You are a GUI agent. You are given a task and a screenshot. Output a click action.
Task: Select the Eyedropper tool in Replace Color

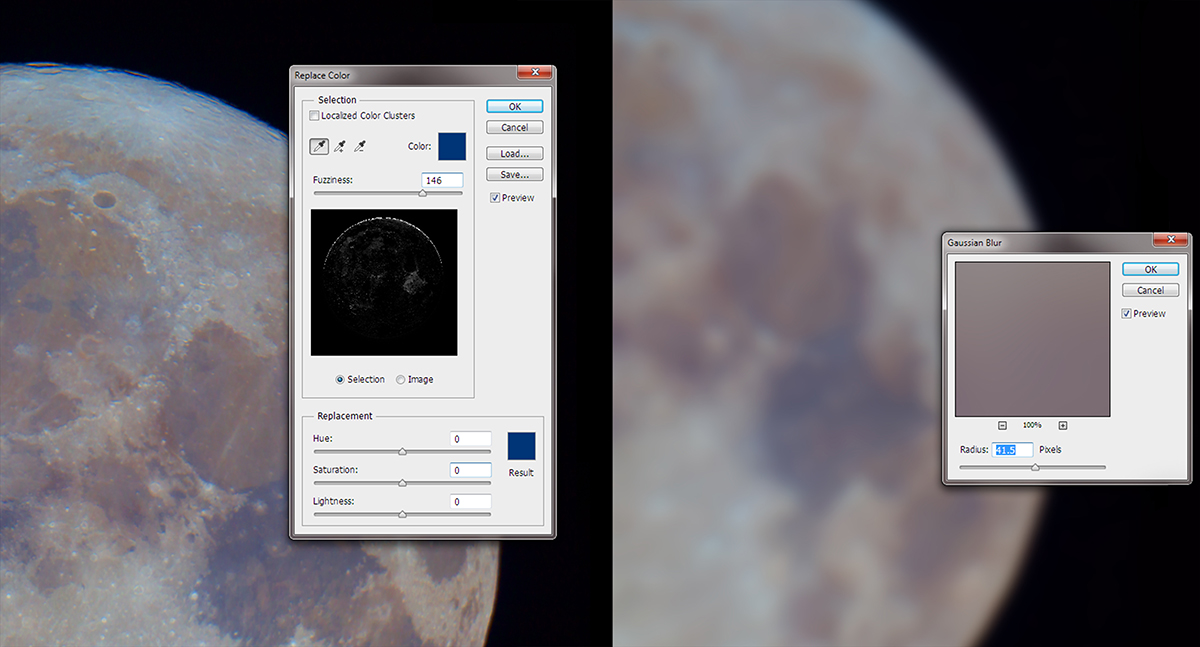click(x=320, y=146)
